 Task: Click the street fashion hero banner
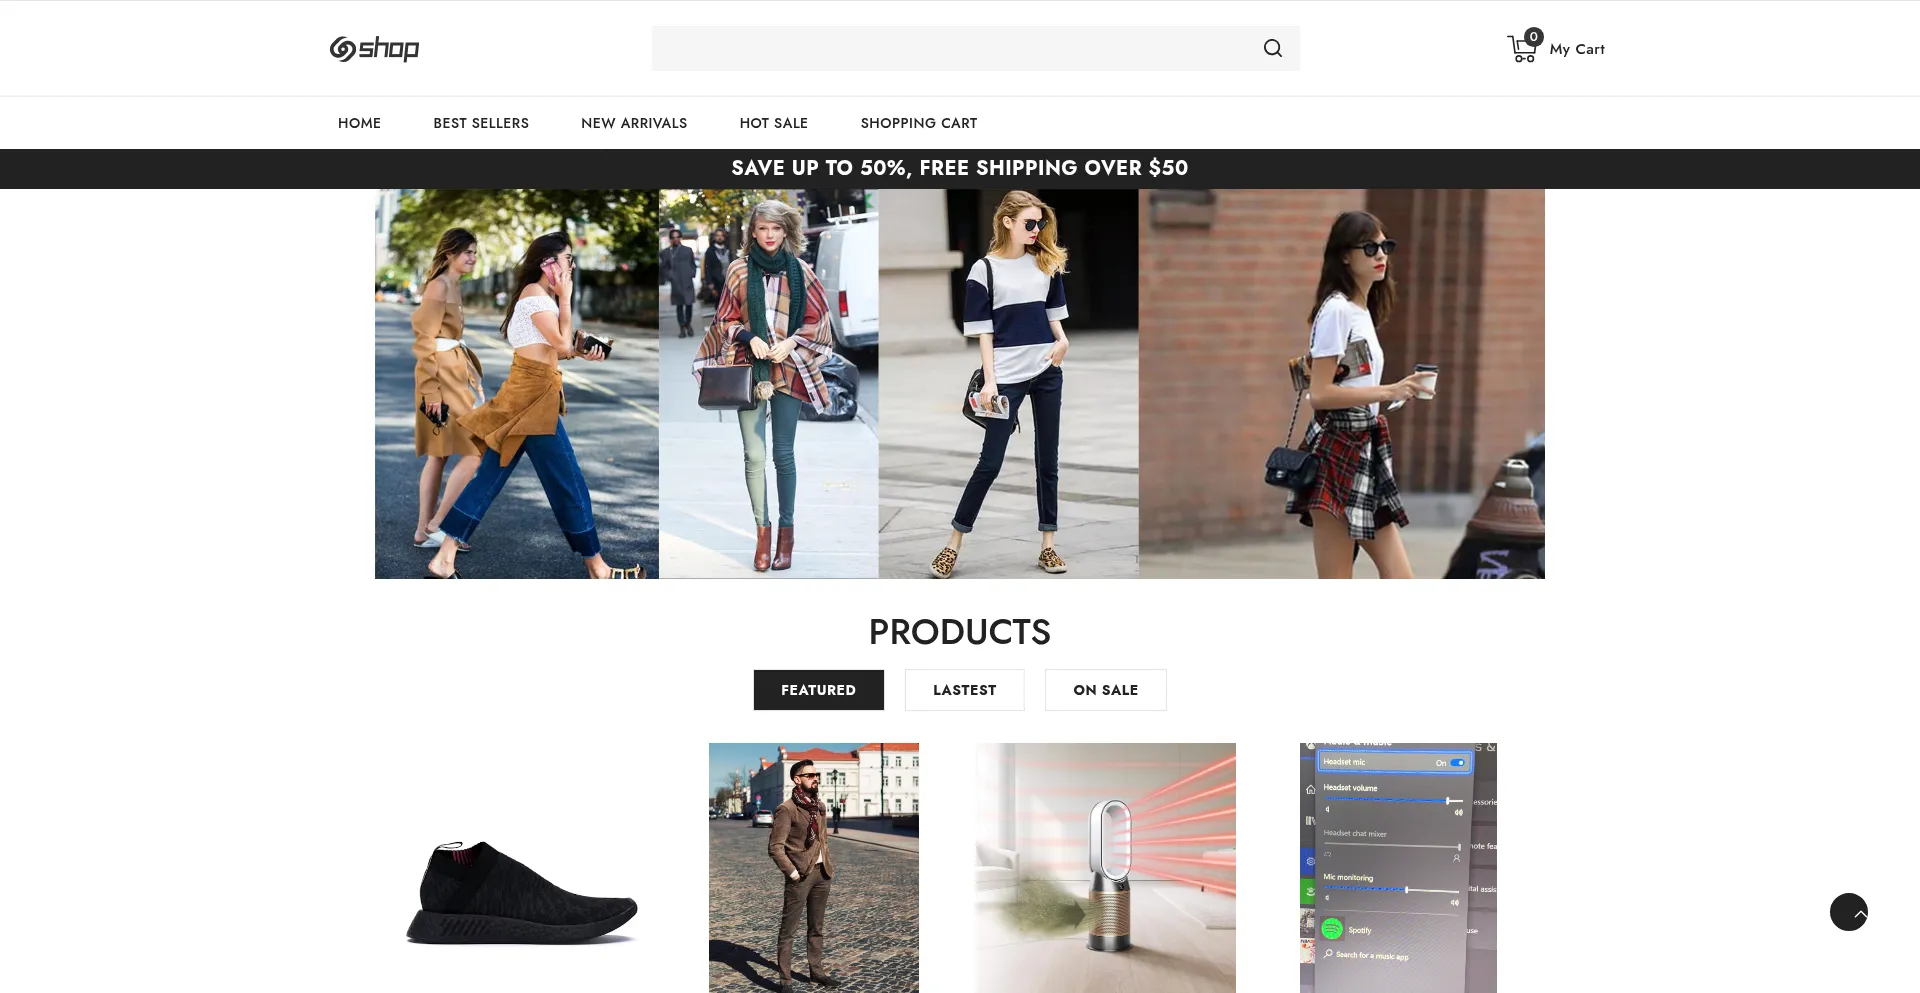[959, 384]
